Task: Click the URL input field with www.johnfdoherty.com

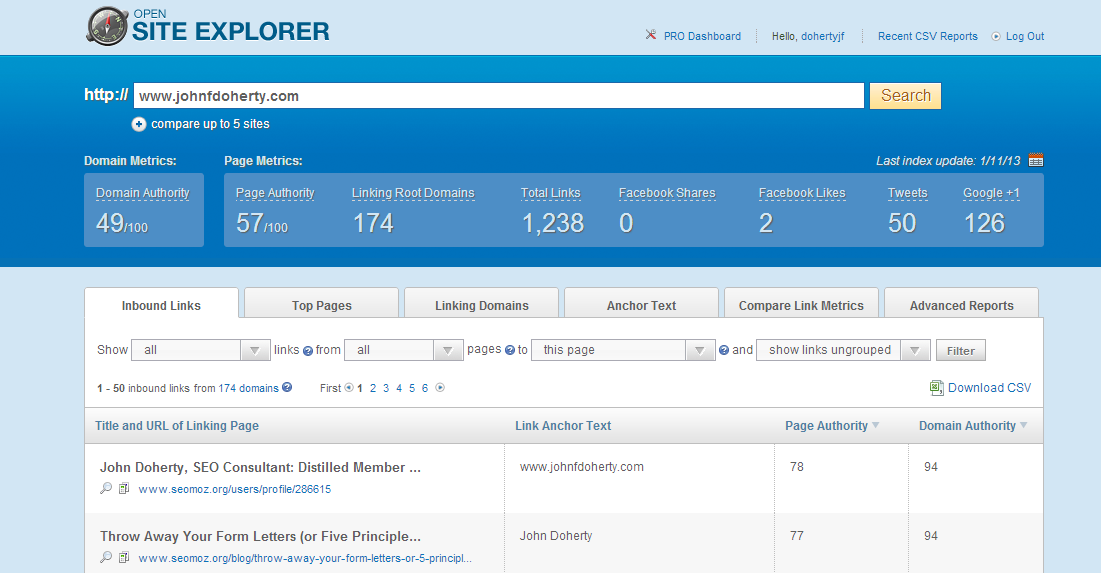Action: click(x=499, y=96)
